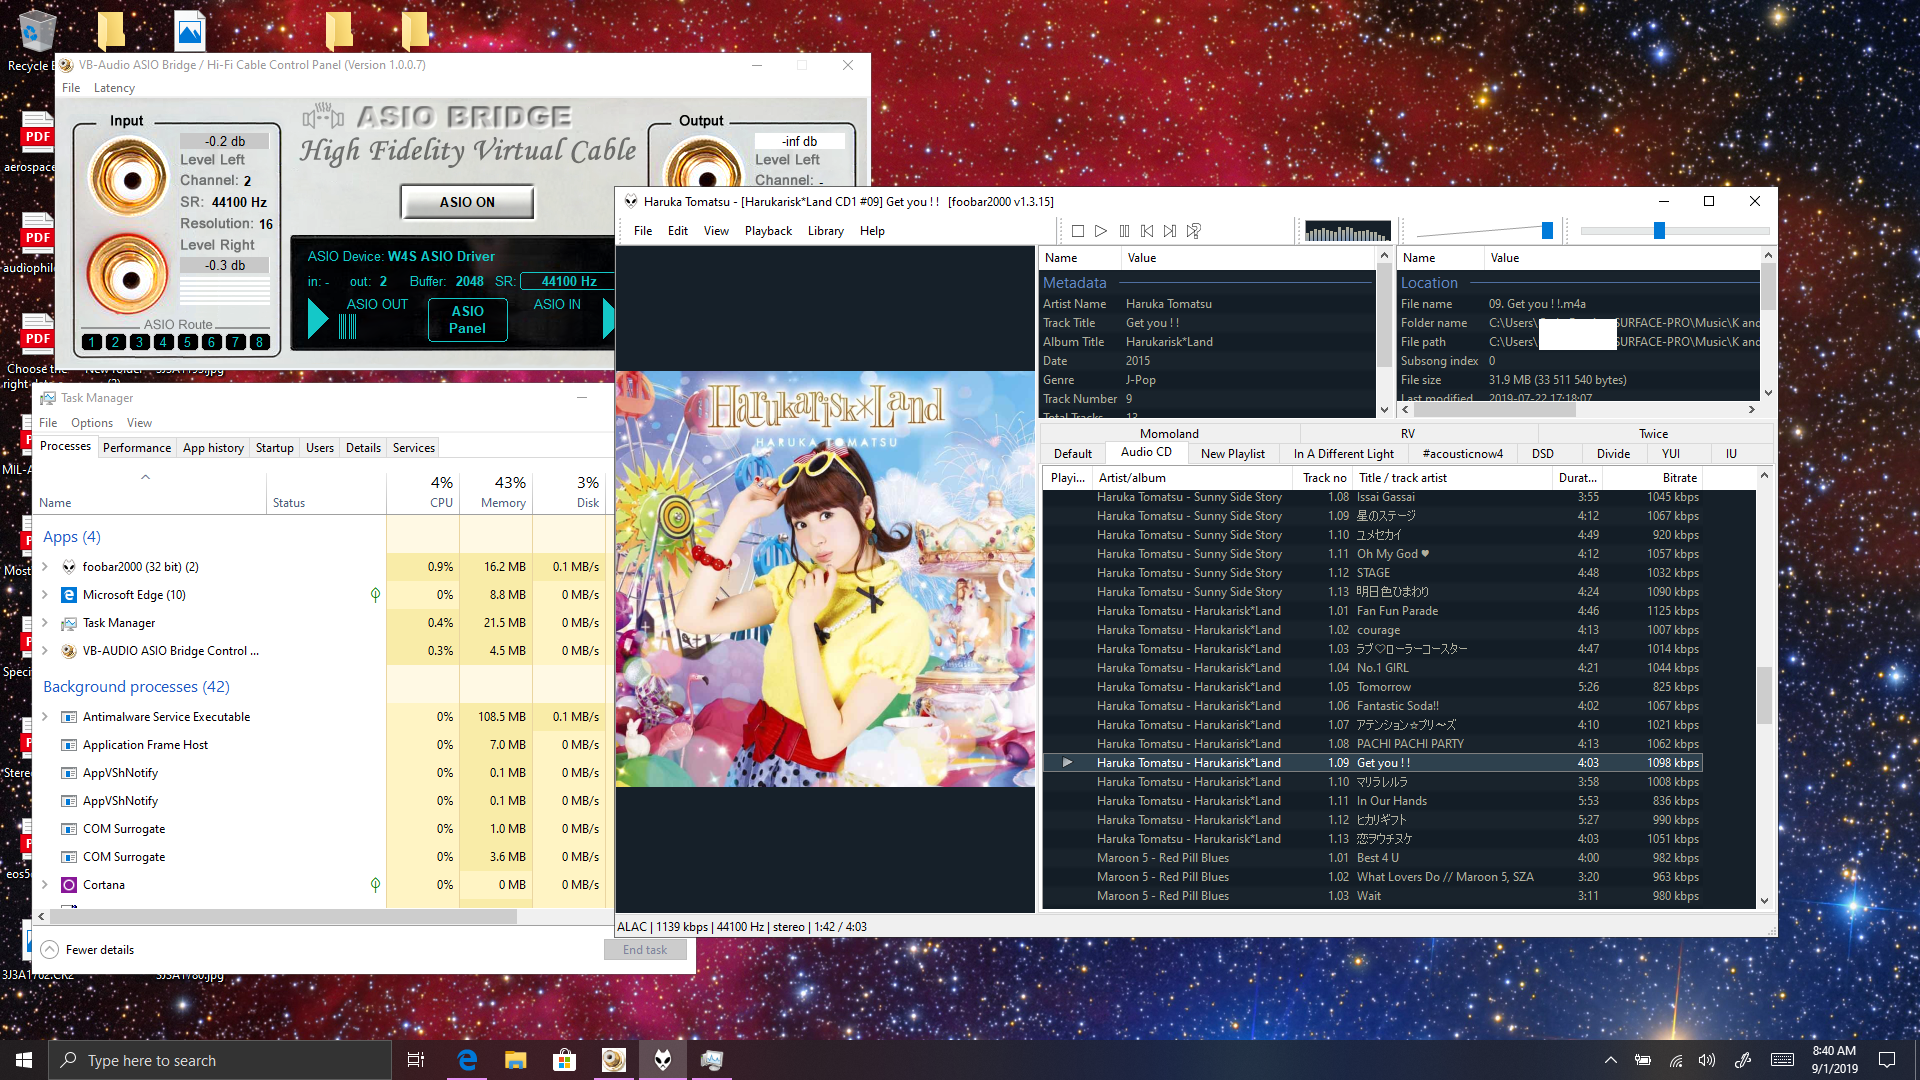Screen dimensions: 1920x1080
Task: Select the New Playlist tab
Action: click(x=1232, y=454)
